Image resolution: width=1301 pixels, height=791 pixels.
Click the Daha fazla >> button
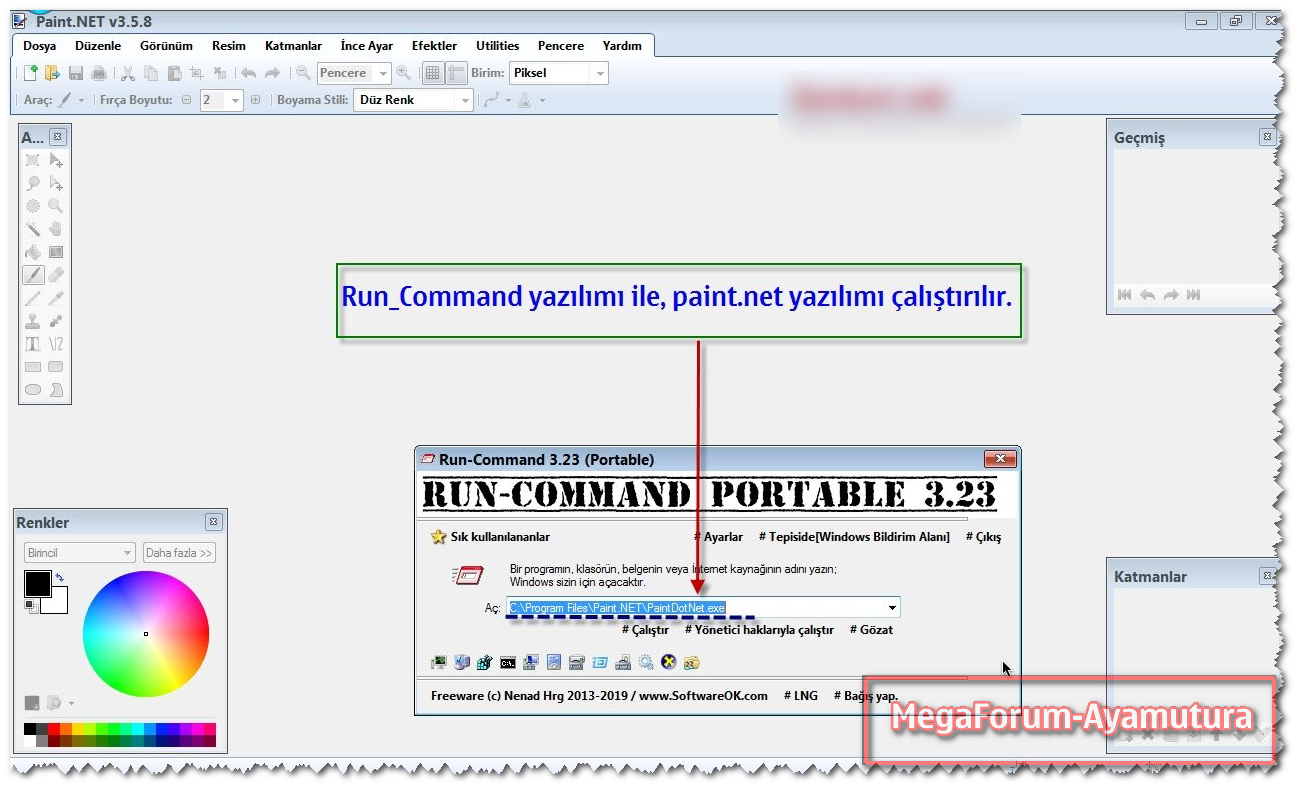coord(180,553)
